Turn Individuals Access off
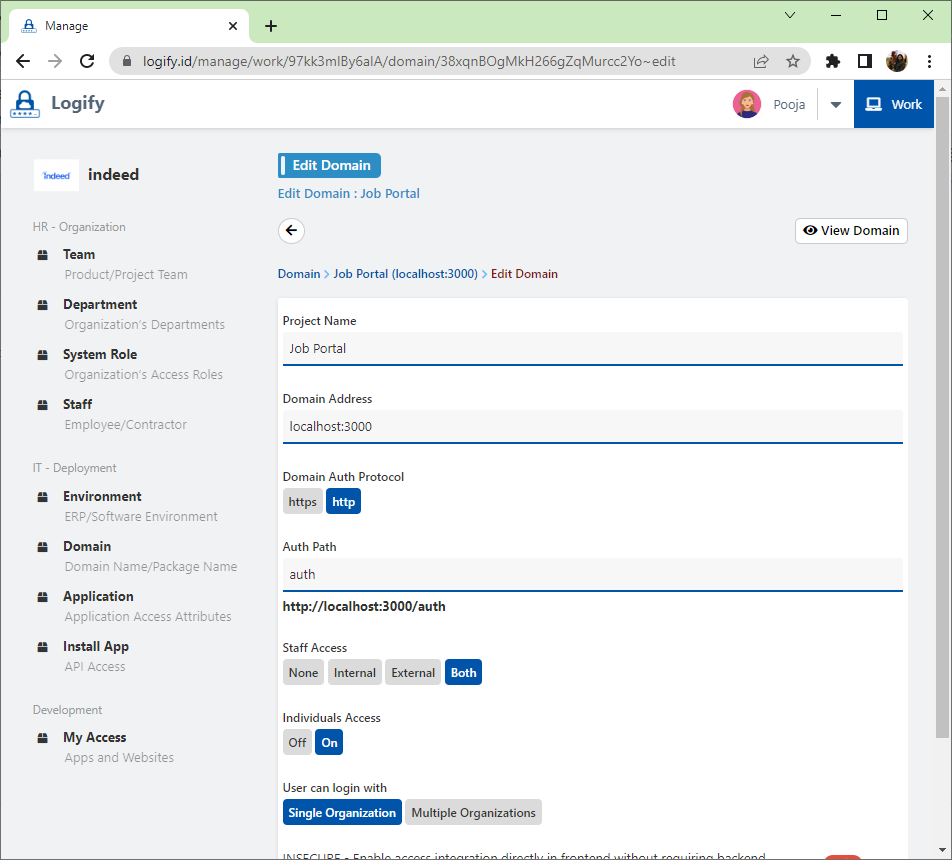952x860 pixels. [297, 743]
